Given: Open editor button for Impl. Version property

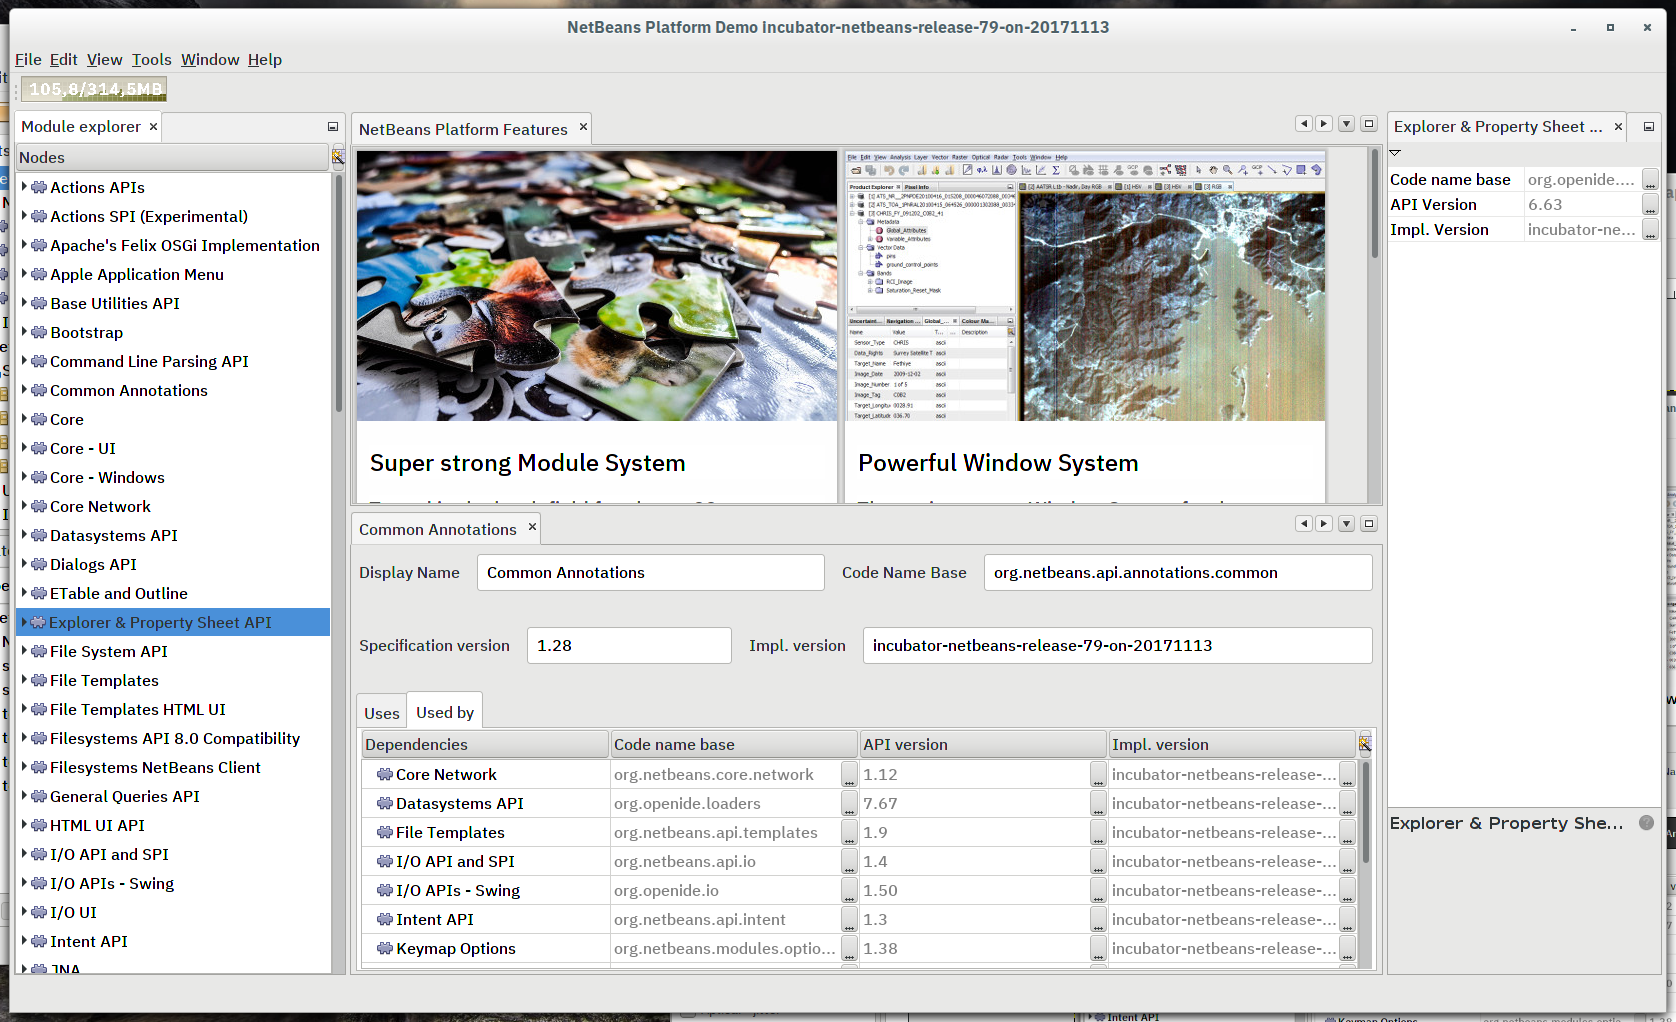Looking at the screenshot, I should [x=1650, y=230].
